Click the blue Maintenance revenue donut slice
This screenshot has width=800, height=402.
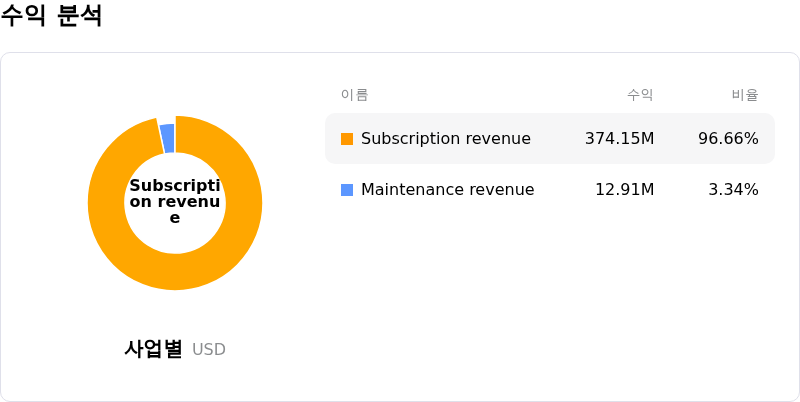tap(167, 138)
